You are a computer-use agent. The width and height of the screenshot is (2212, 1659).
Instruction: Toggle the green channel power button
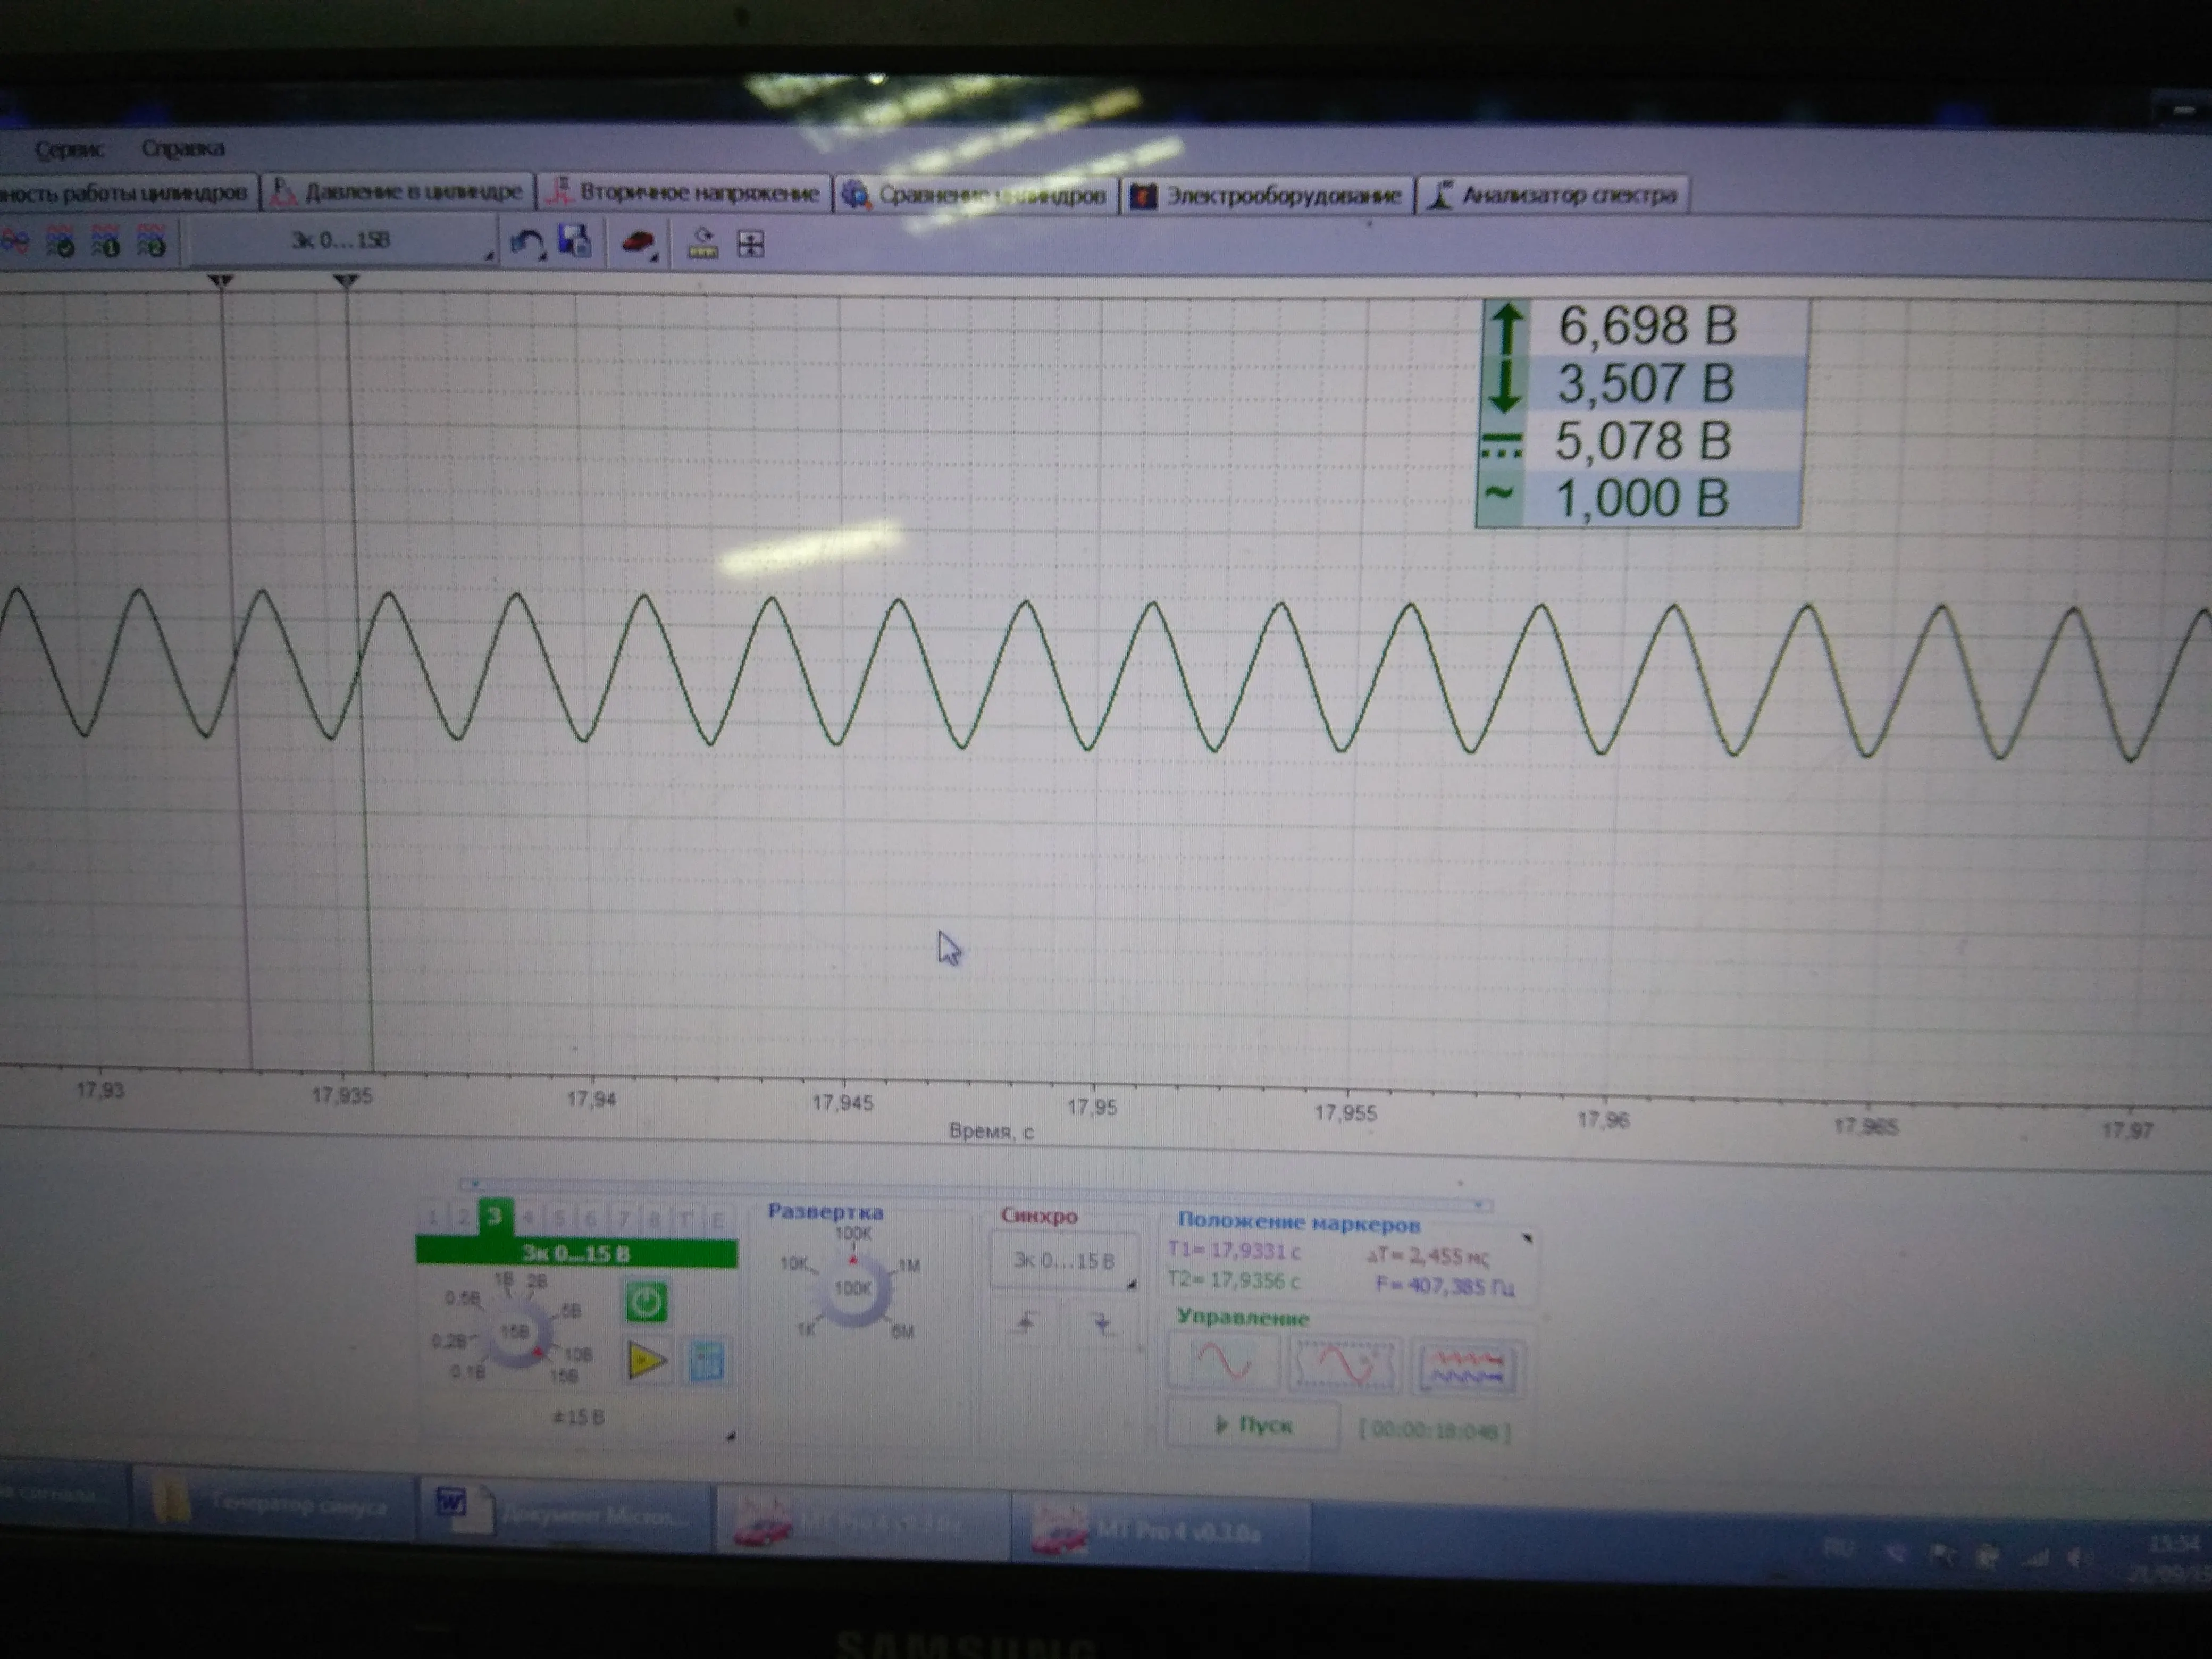646,1302
